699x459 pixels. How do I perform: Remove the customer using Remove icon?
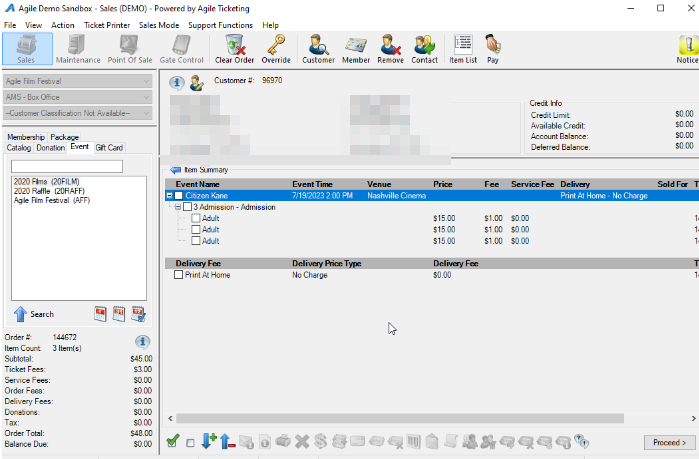391,49
